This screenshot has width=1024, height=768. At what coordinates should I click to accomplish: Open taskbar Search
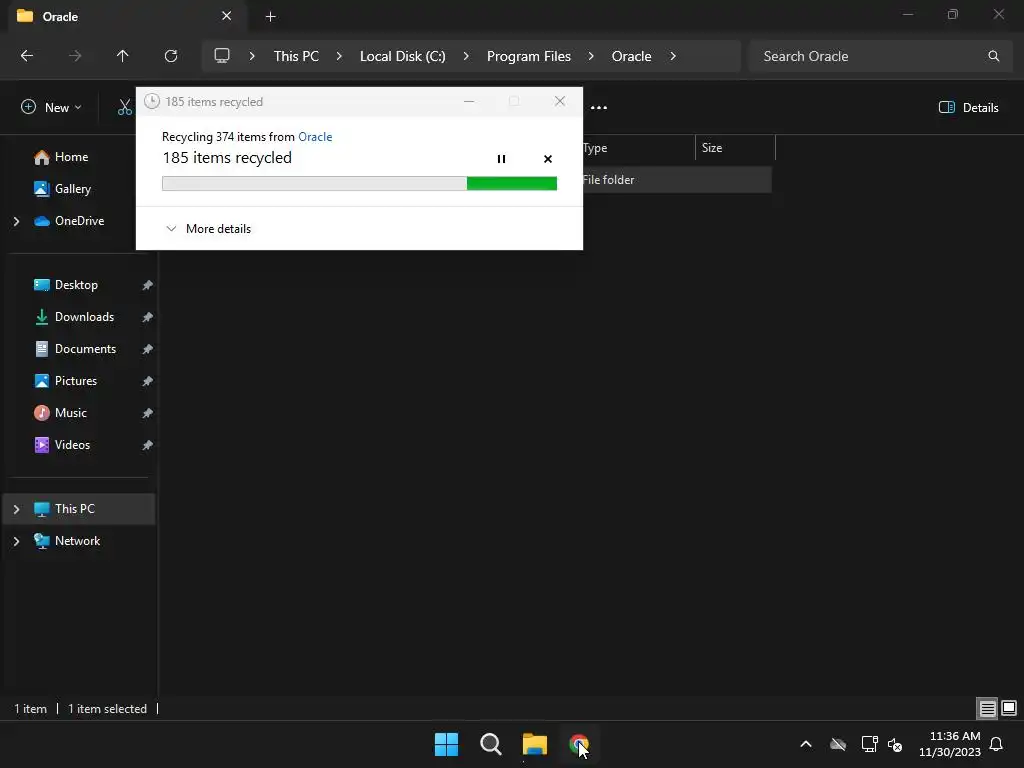(490, 744)
